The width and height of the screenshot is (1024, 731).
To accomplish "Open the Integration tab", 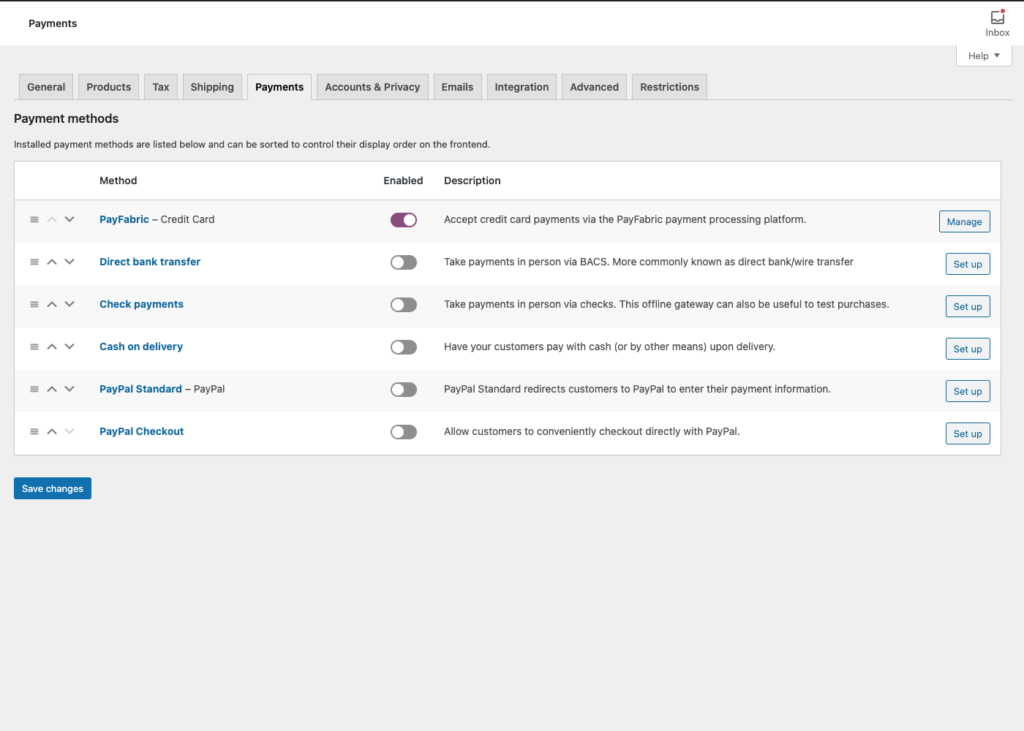I will (x=522, y=87).
